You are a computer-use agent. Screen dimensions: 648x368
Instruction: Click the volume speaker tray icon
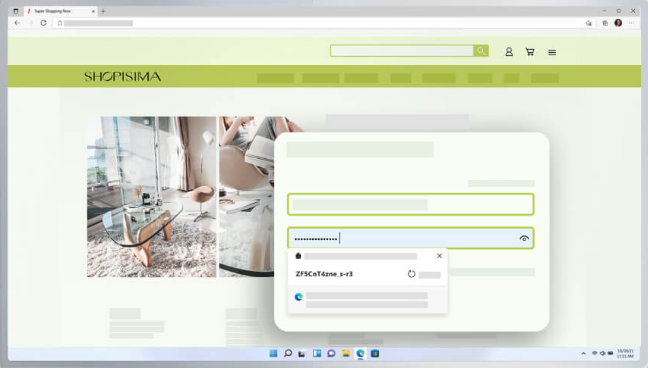pos(603,353)
